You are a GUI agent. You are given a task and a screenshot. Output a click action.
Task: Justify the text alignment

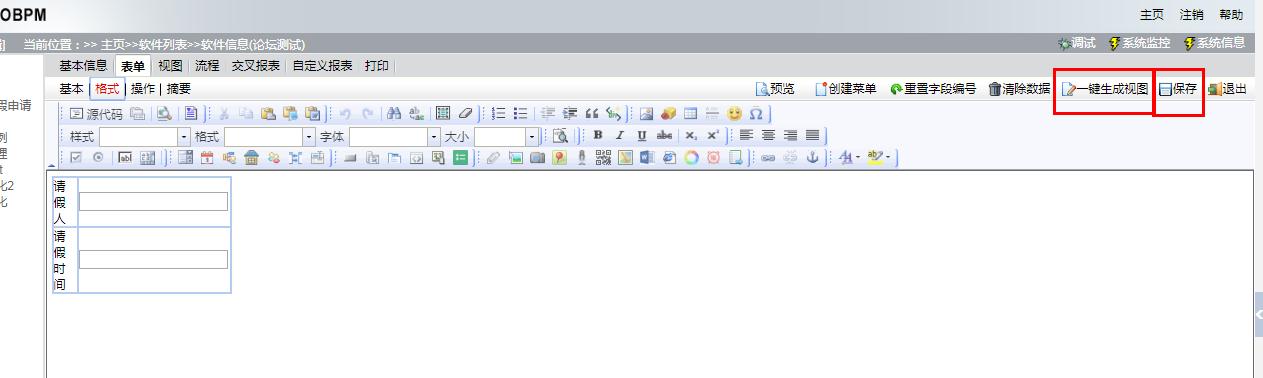pos(812,135)
